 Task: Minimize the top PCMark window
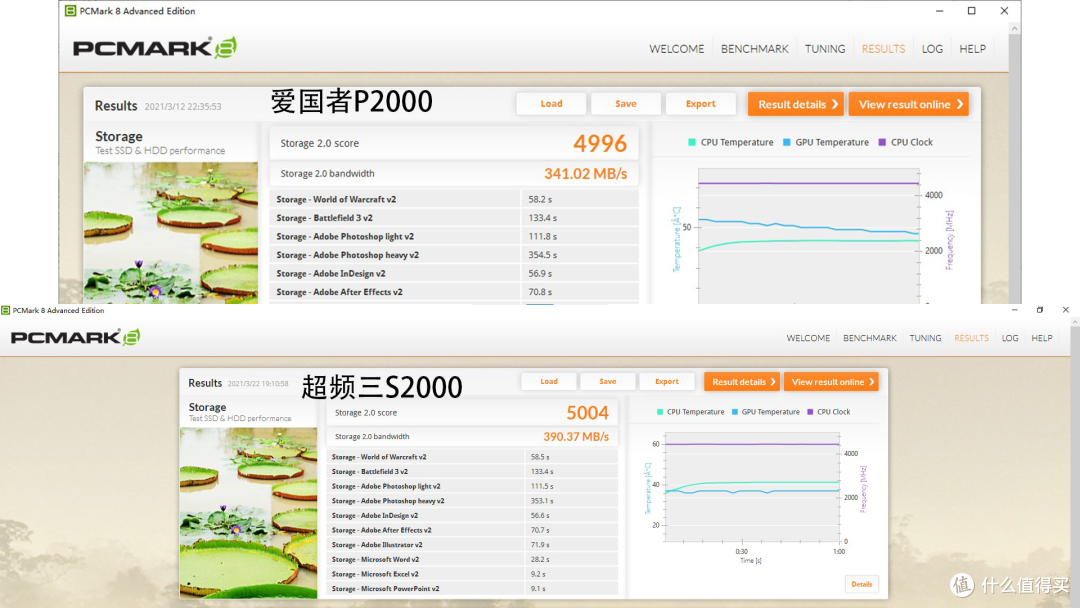(939, 11)
